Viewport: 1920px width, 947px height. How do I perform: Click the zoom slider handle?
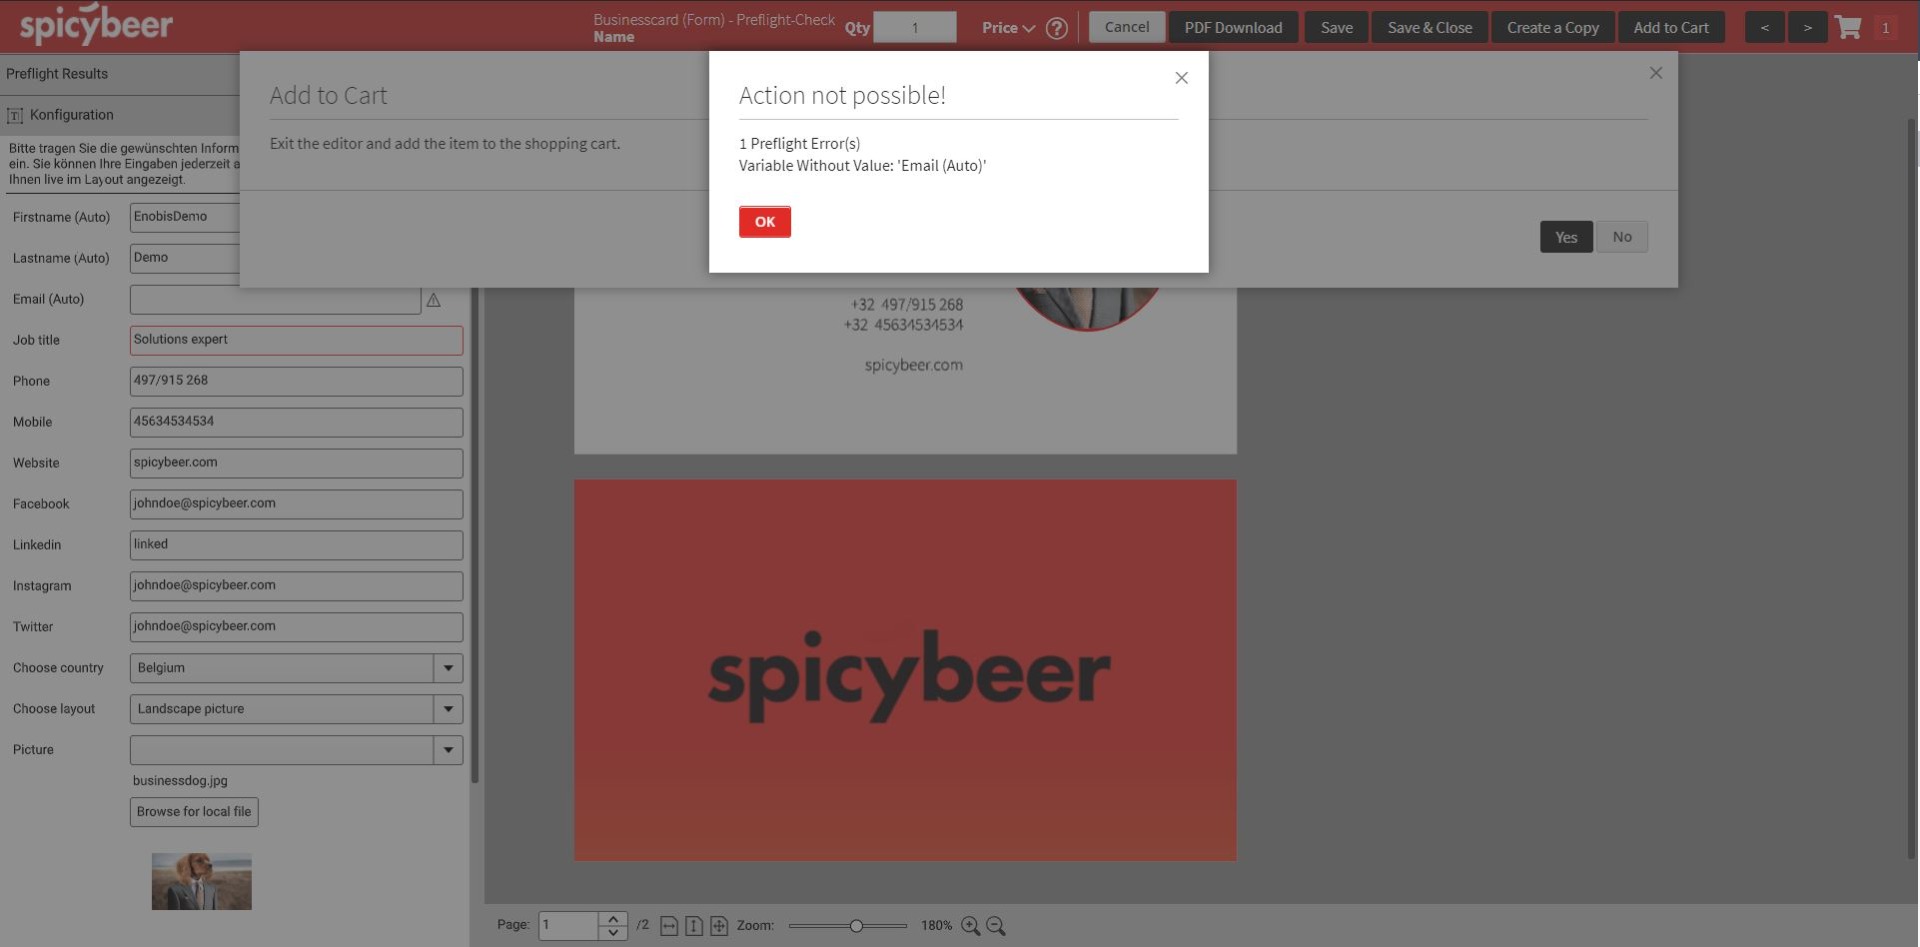(x=856, y=926)
